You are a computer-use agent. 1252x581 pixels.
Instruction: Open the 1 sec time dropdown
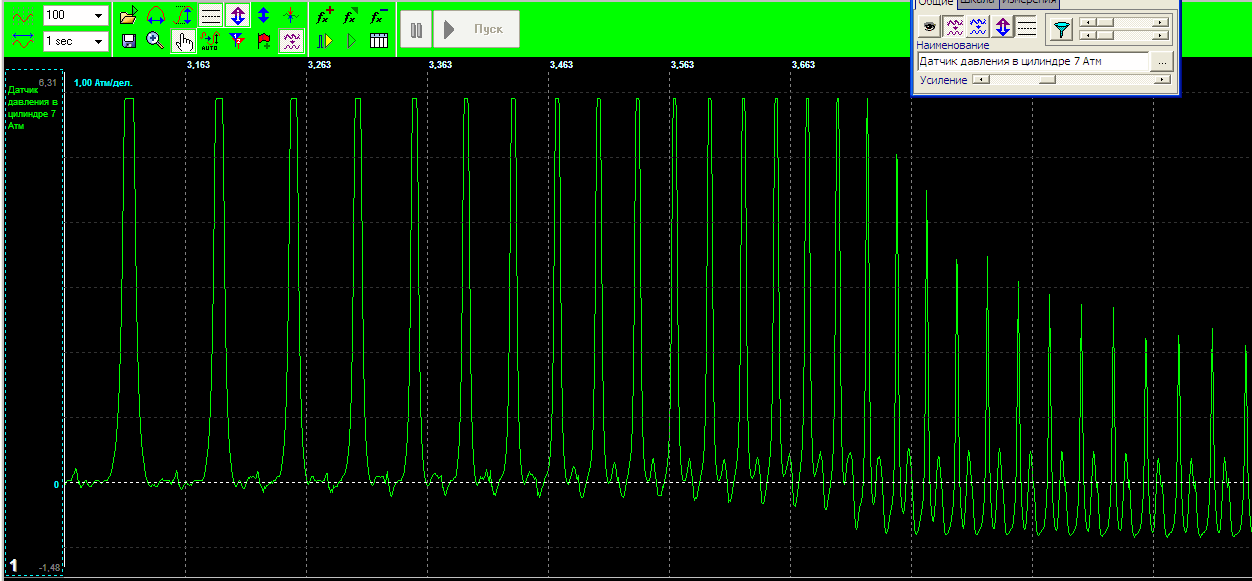(98, 41)
